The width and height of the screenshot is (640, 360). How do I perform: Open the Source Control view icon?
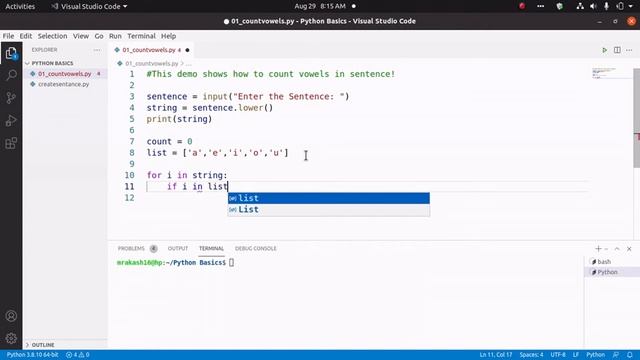point(11,98)
